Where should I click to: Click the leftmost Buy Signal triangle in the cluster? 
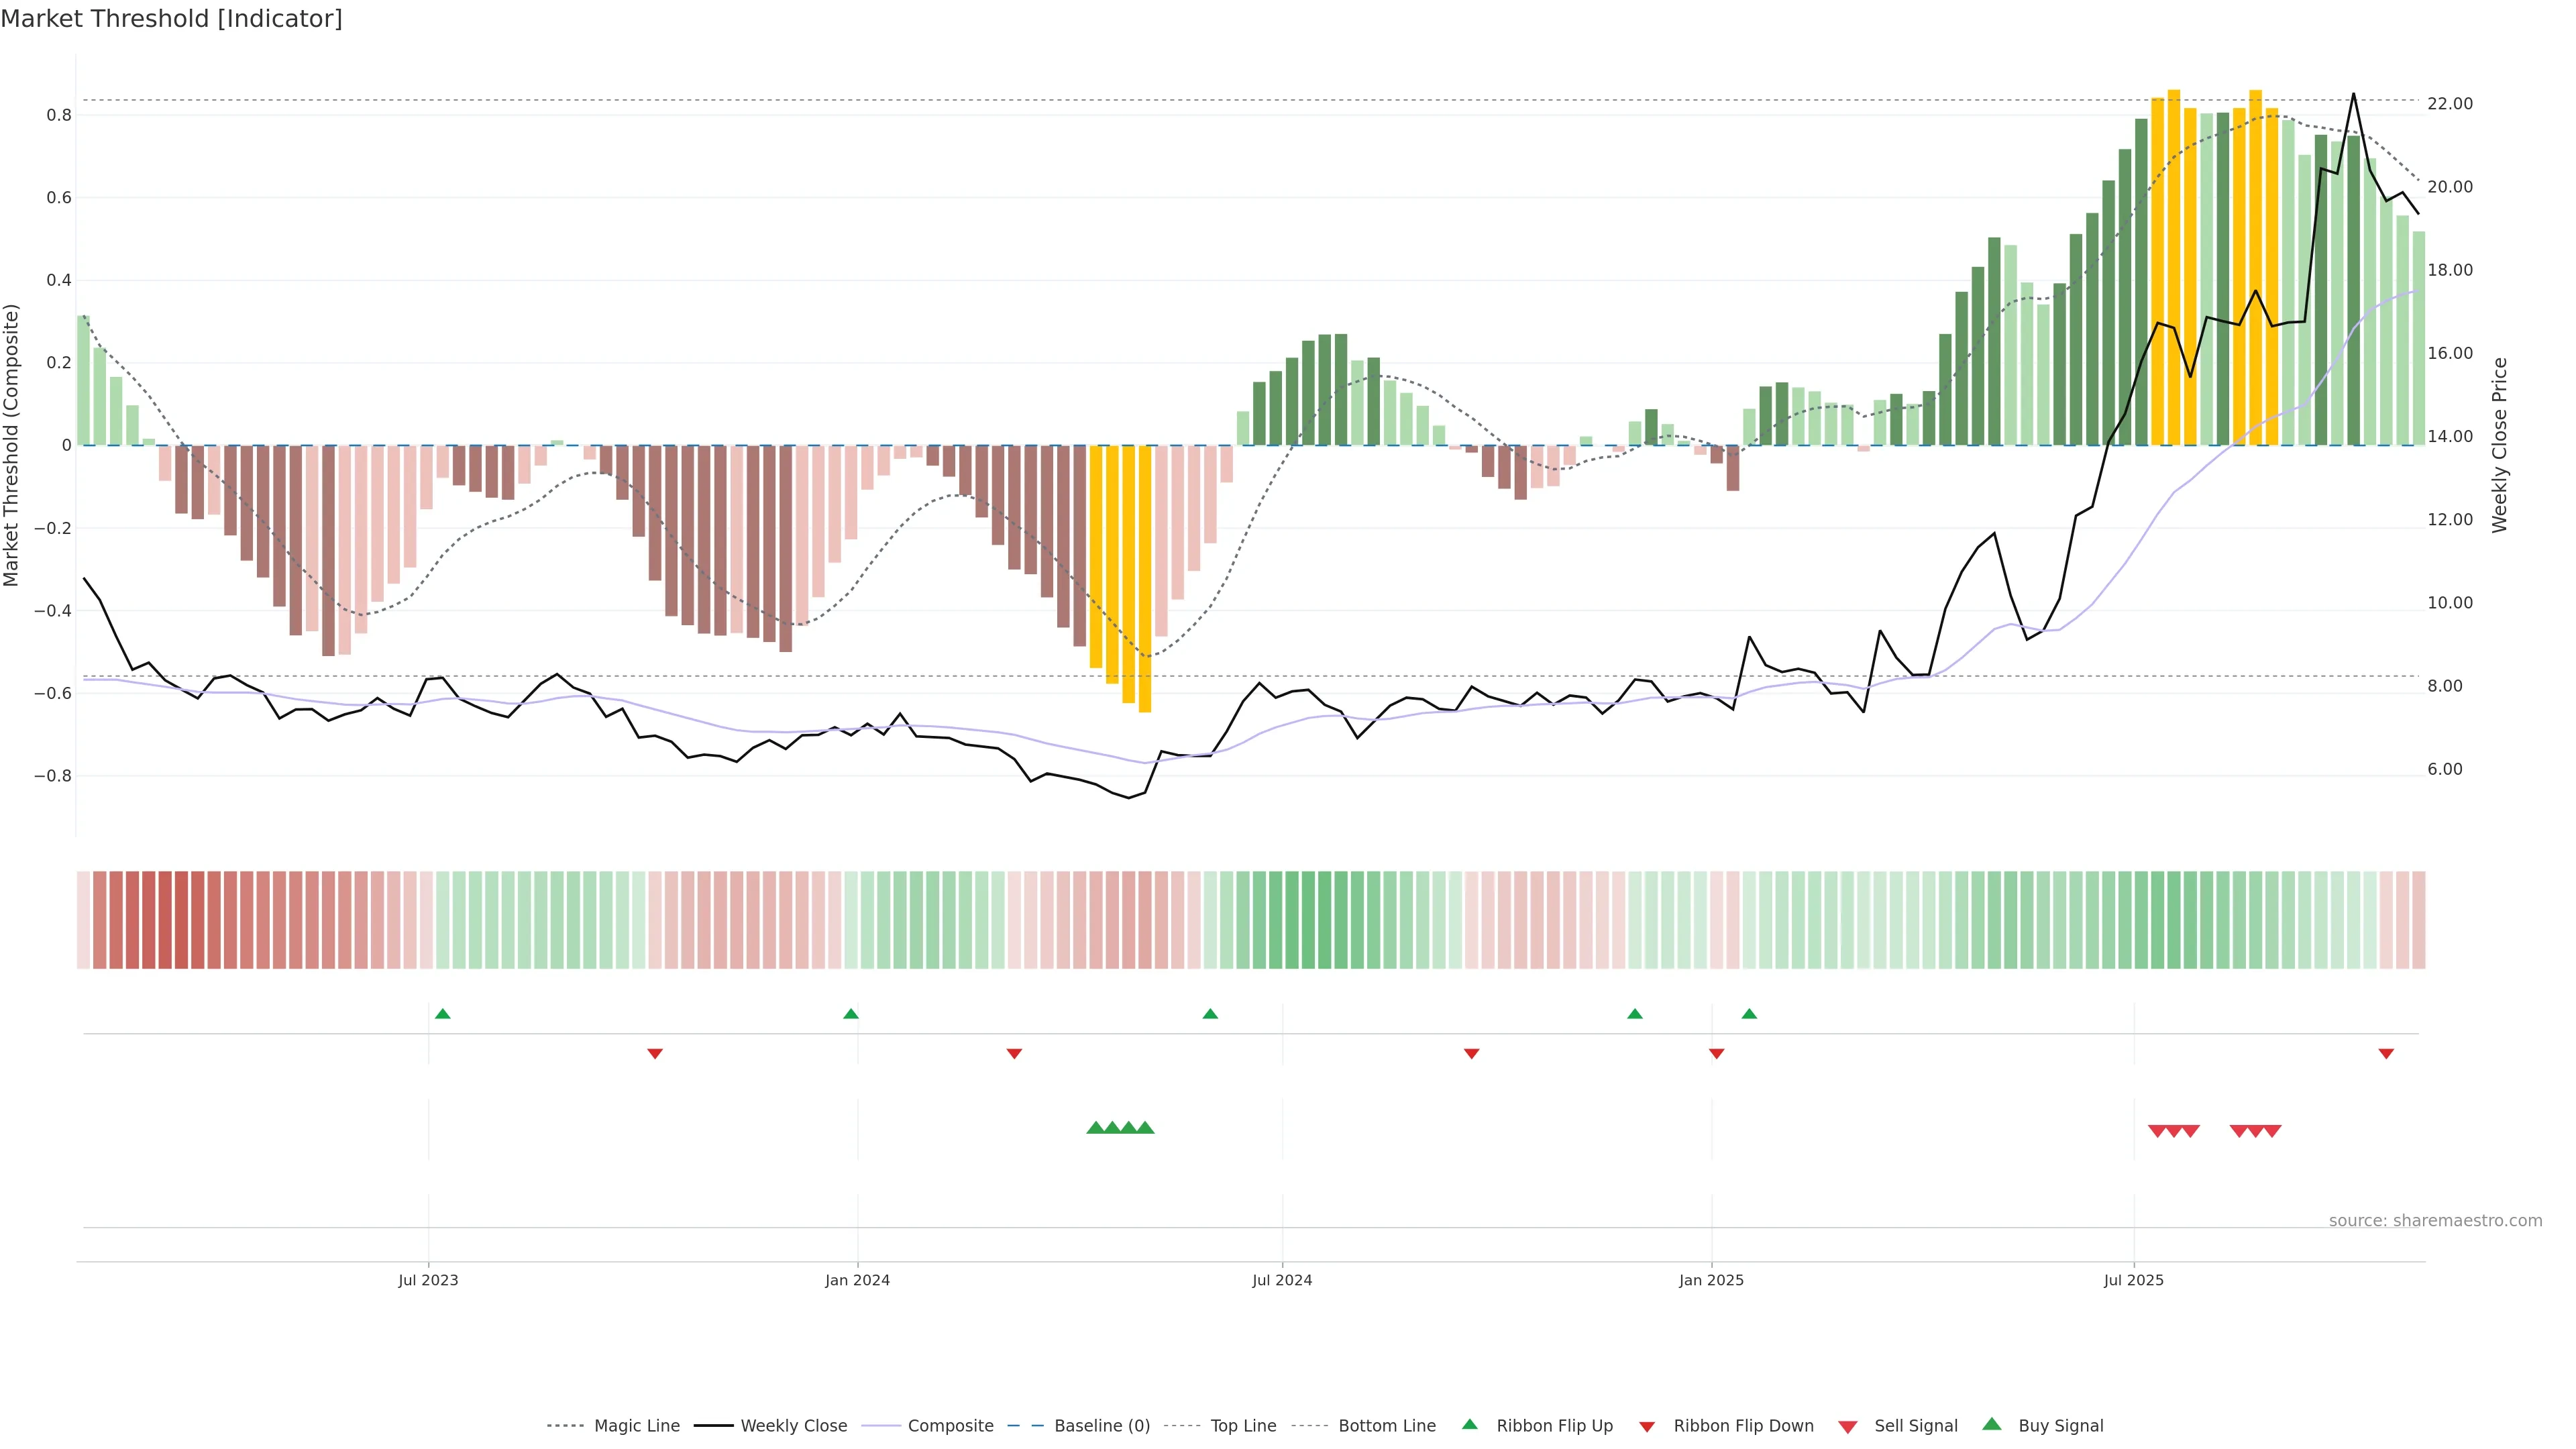point(1095,1128)
